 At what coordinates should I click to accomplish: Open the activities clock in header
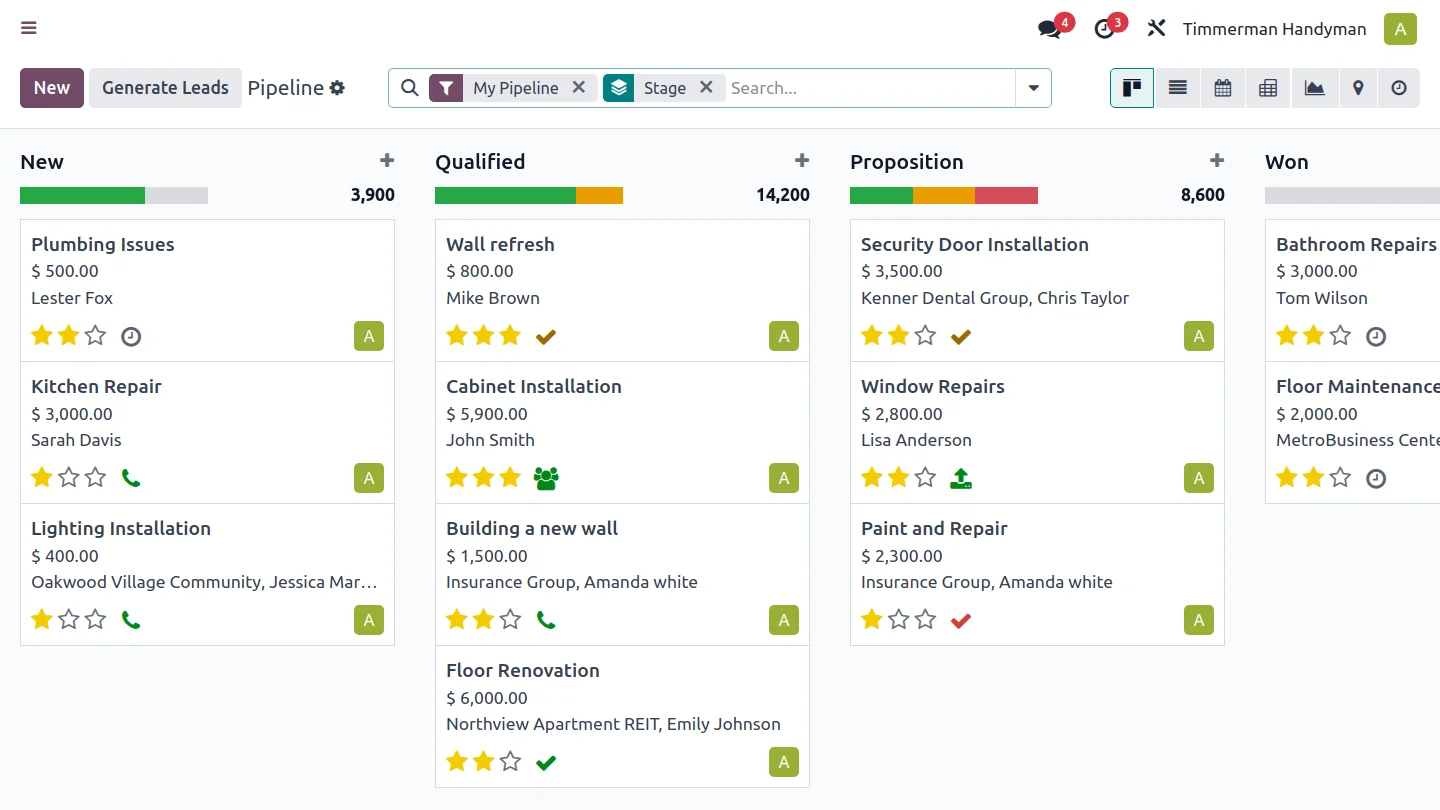click(1104, 29)
